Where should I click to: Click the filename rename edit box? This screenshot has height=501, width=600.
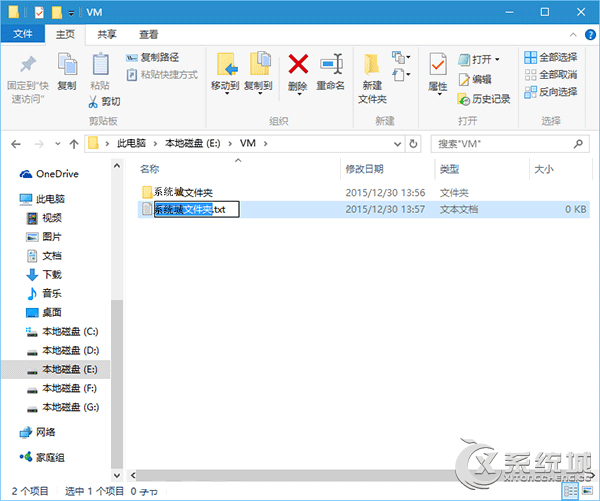click(197, 209)
